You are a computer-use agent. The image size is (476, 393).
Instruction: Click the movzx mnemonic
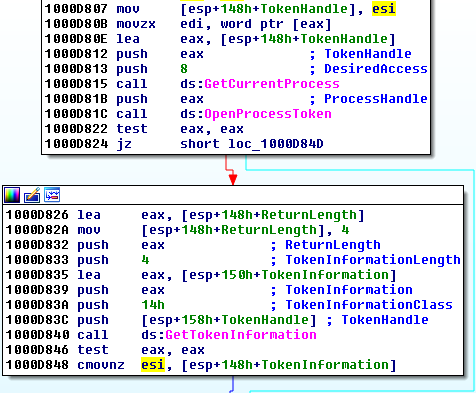tap(136, 24)
